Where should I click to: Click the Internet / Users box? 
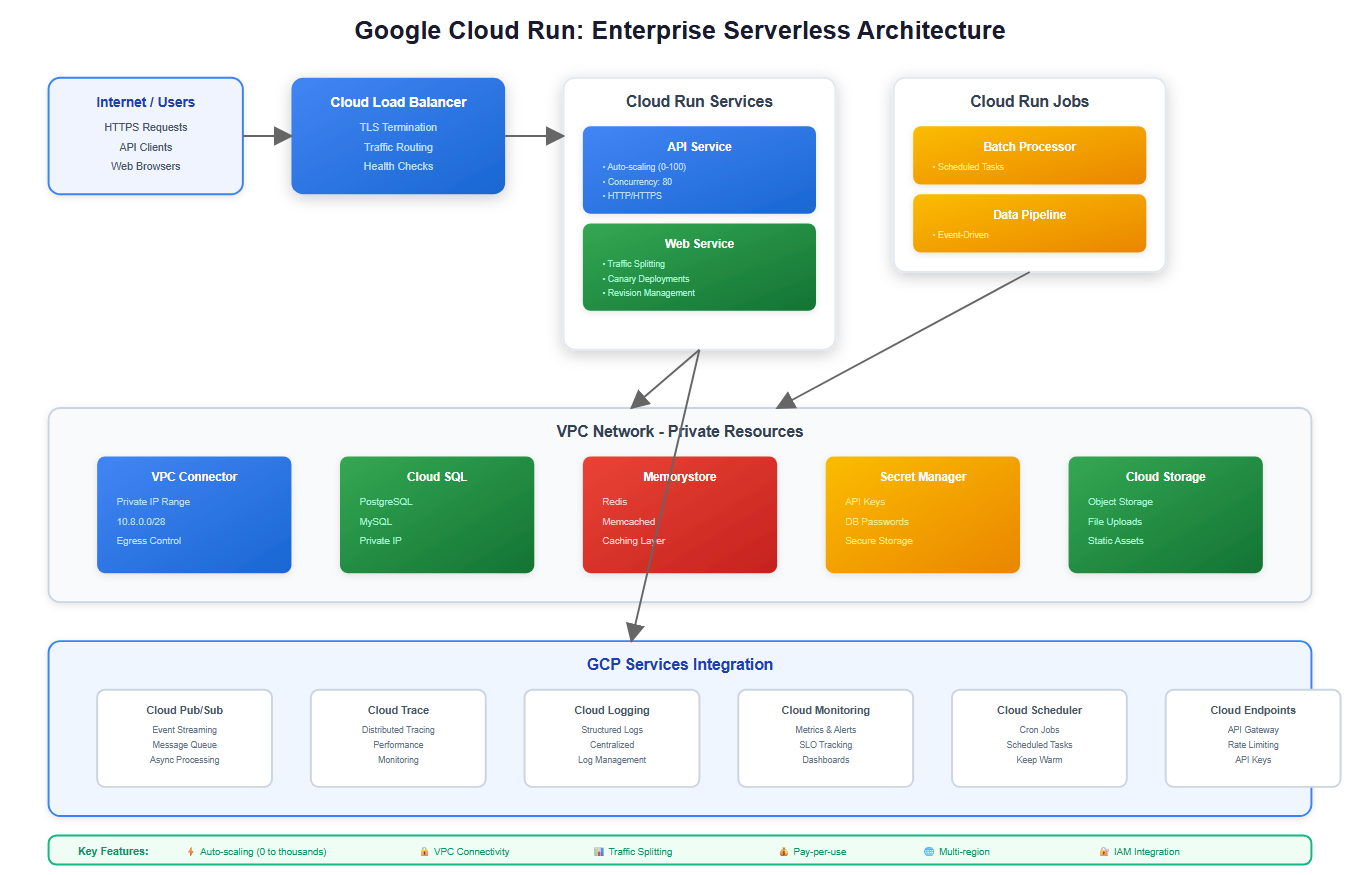coord(146,136)
